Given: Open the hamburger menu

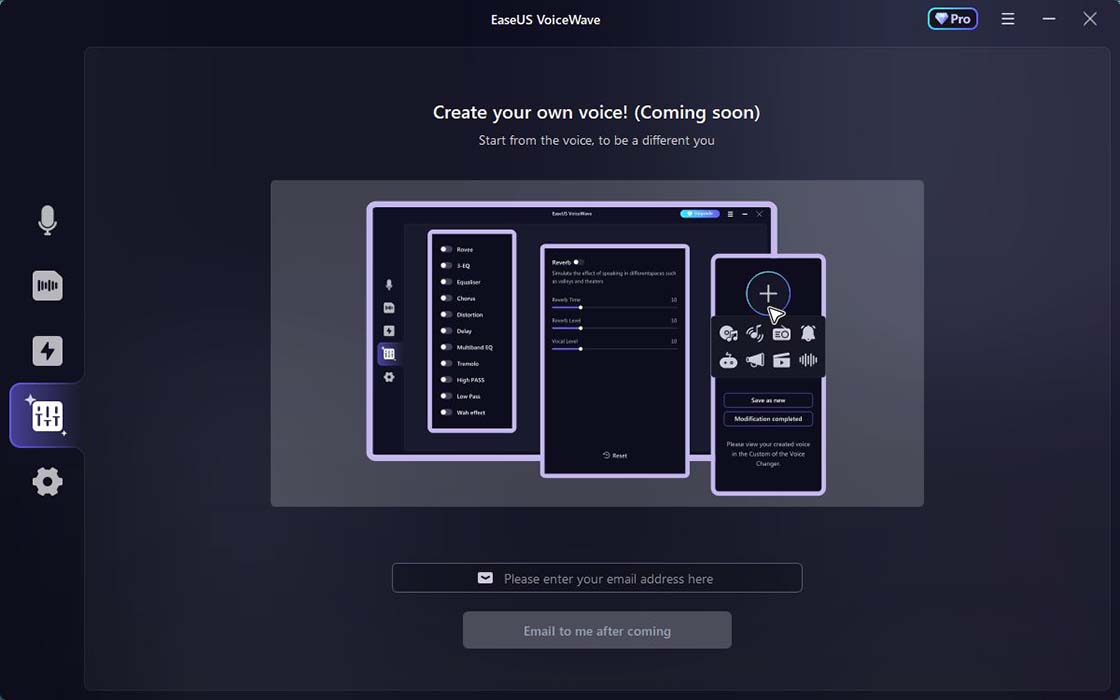Looking at the screenshot, I should [1007, 18].
